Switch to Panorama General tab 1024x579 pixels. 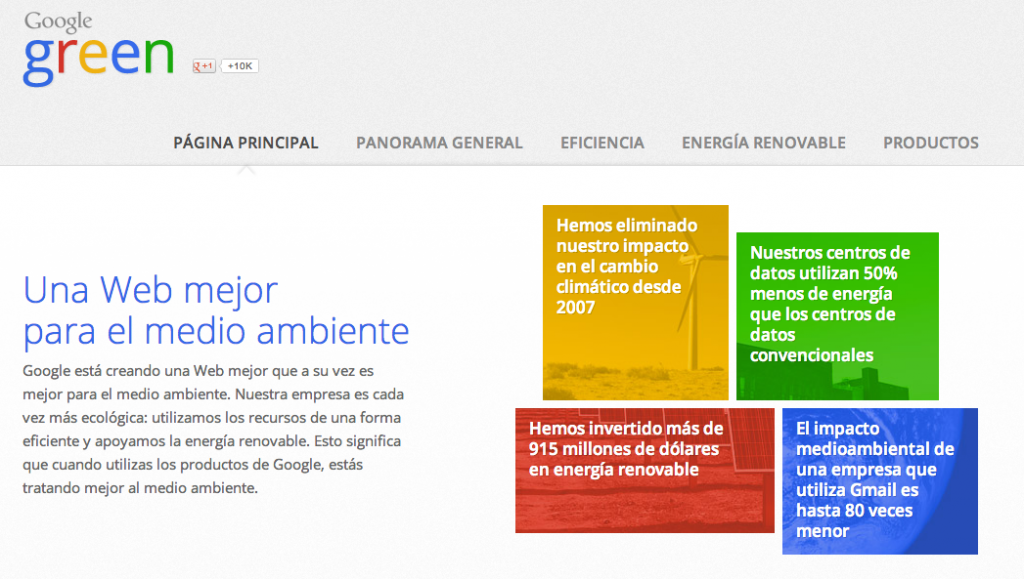click(439, 142)
